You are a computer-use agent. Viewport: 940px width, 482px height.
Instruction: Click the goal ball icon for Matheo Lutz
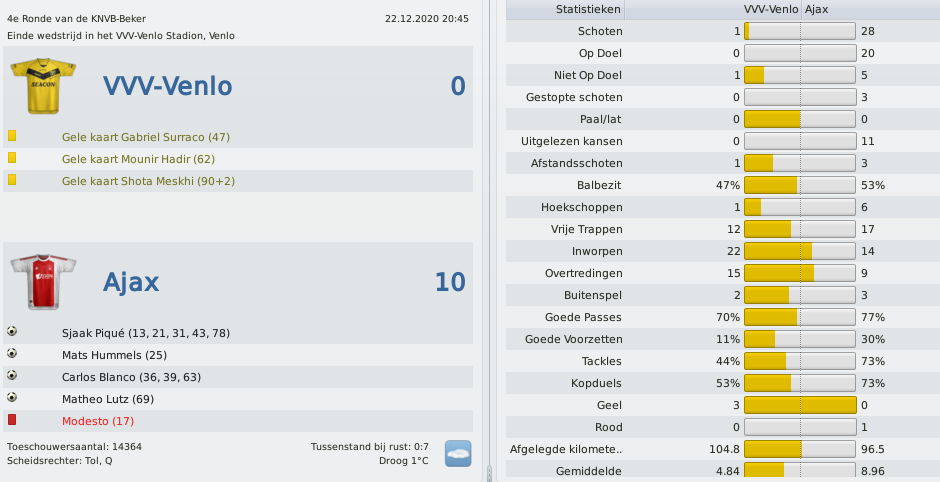click(x=12, y=397)
